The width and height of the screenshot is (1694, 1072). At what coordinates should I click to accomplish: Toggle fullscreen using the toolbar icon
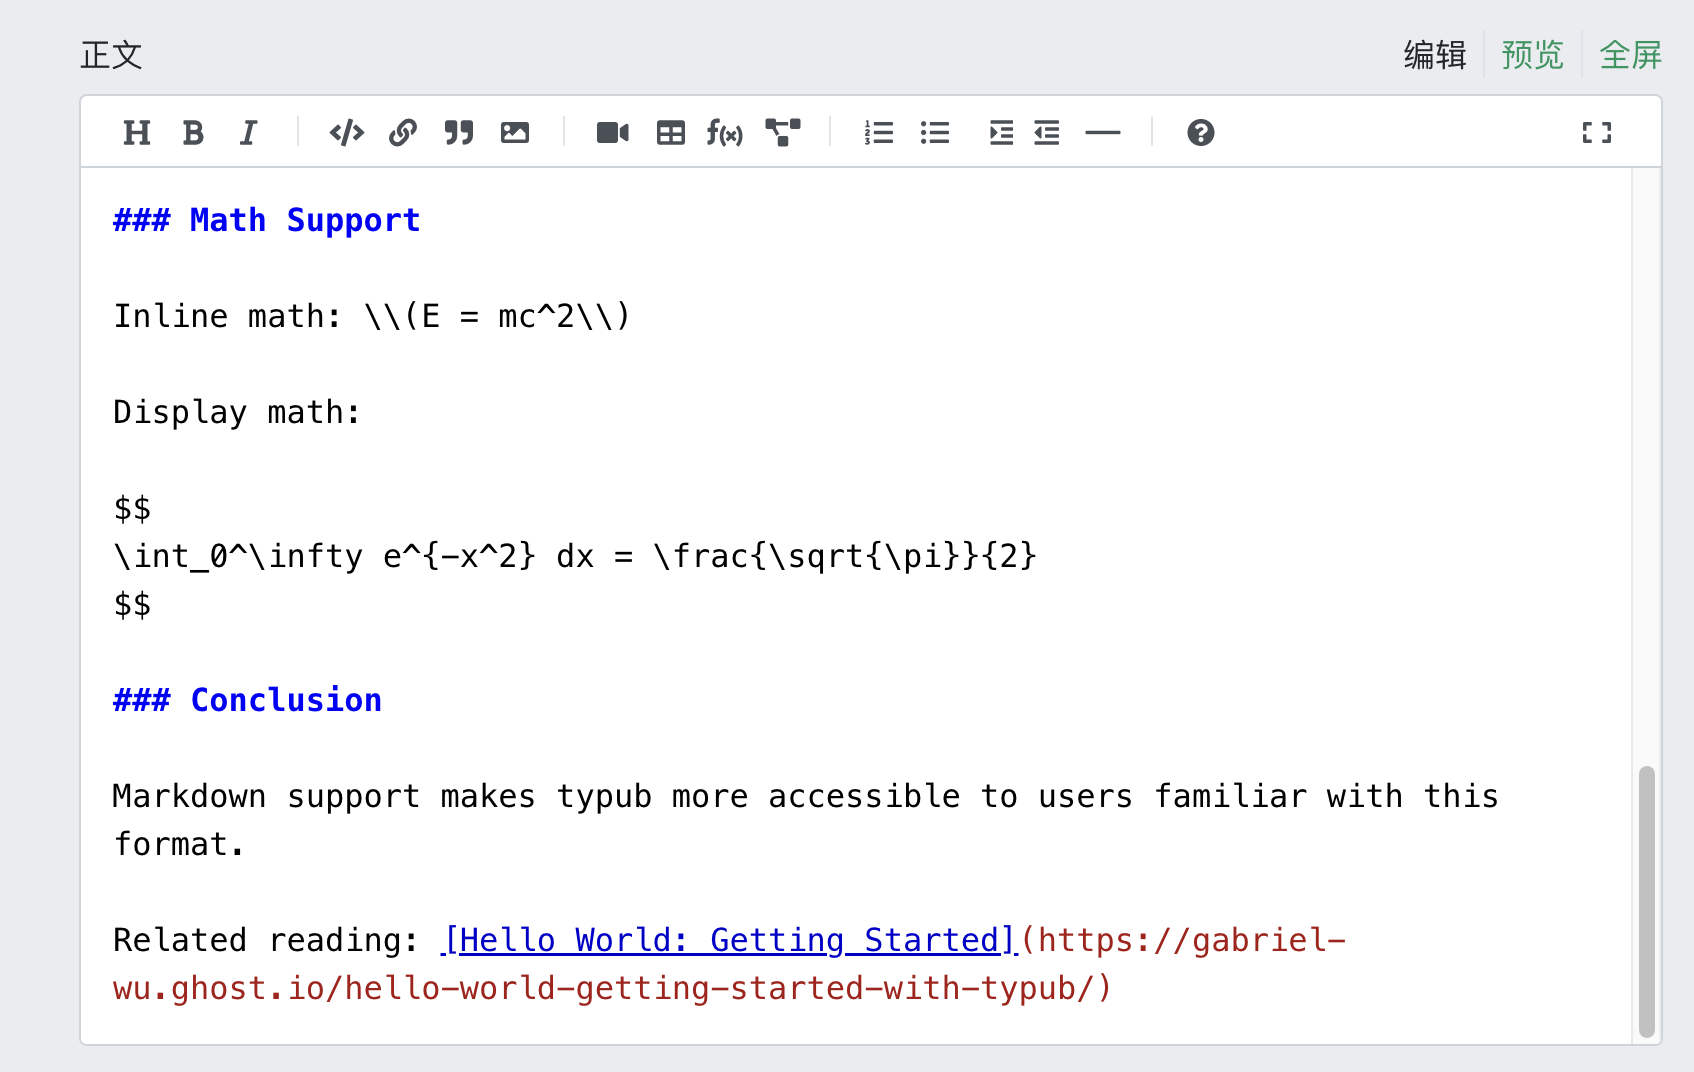tap(1596, 133)
